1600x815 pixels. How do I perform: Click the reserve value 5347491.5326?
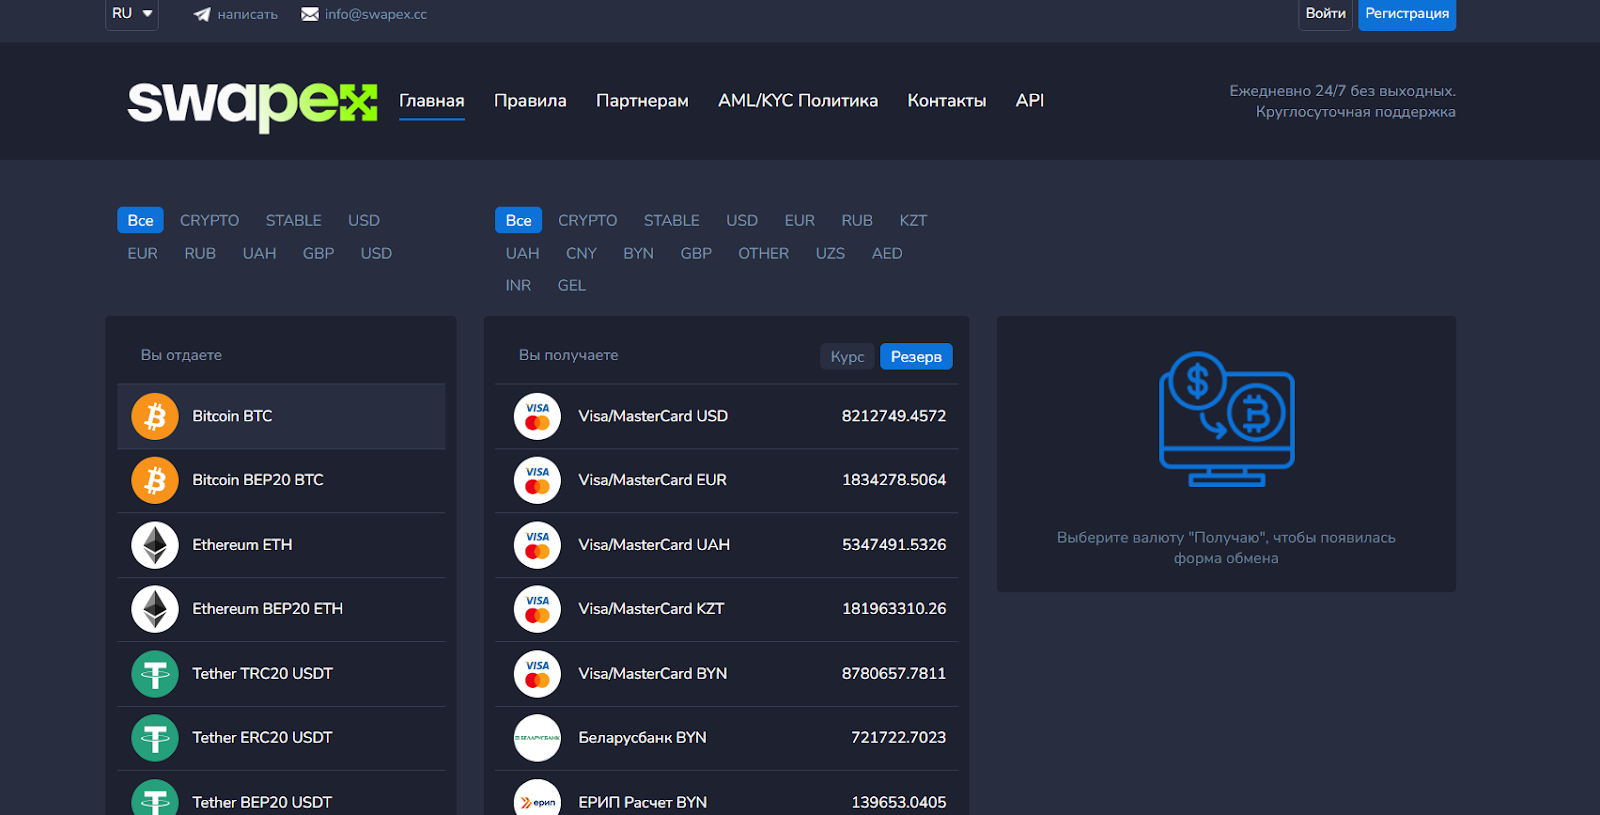[894, 545]
